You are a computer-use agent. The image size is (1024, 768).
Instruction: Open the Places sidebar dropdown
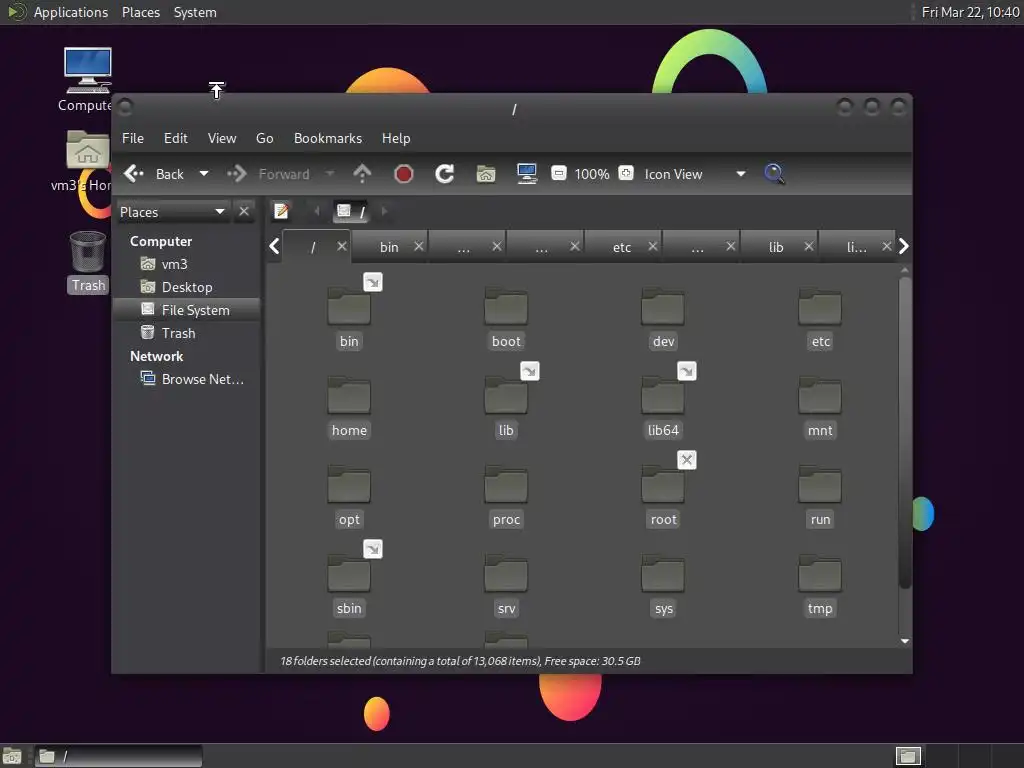coord(173,212)
